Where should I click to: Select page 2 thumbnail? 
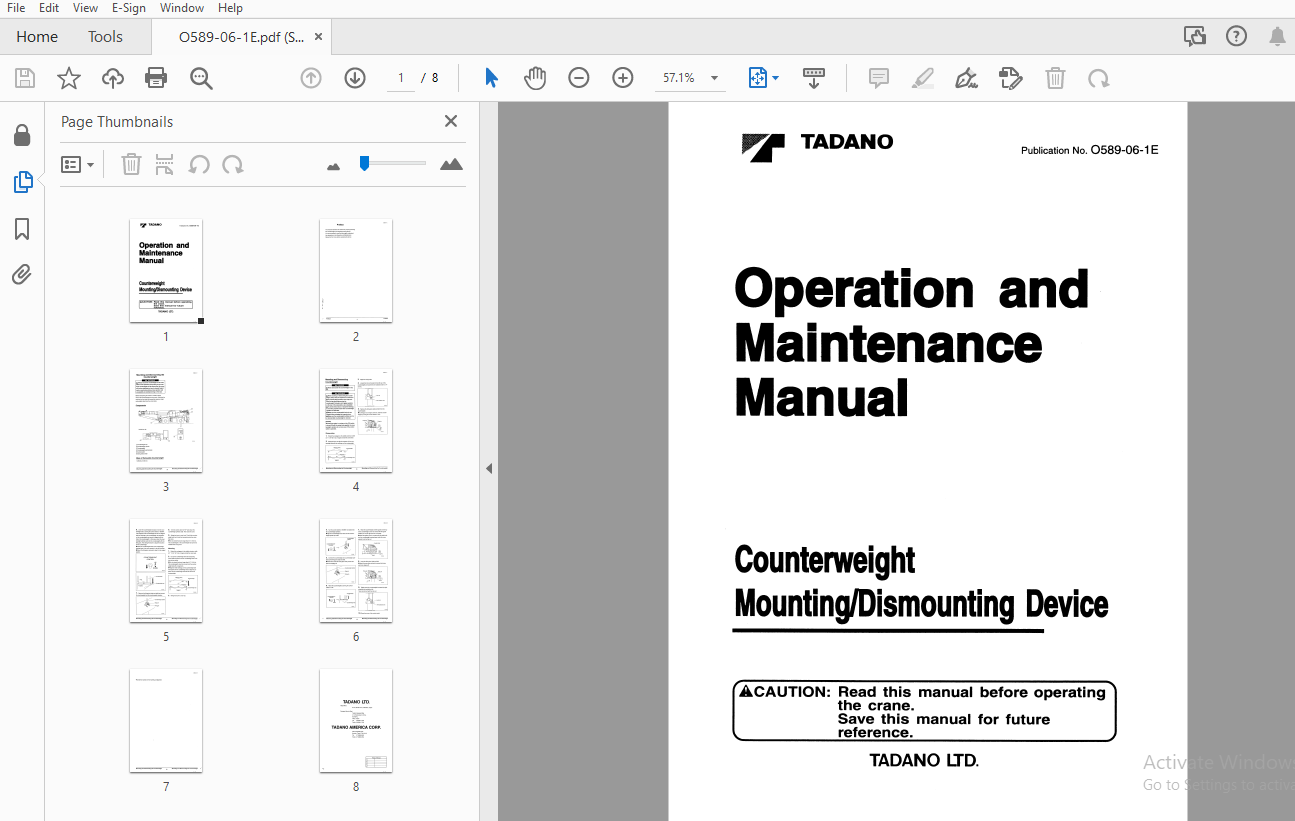click(x=356, y=271)
